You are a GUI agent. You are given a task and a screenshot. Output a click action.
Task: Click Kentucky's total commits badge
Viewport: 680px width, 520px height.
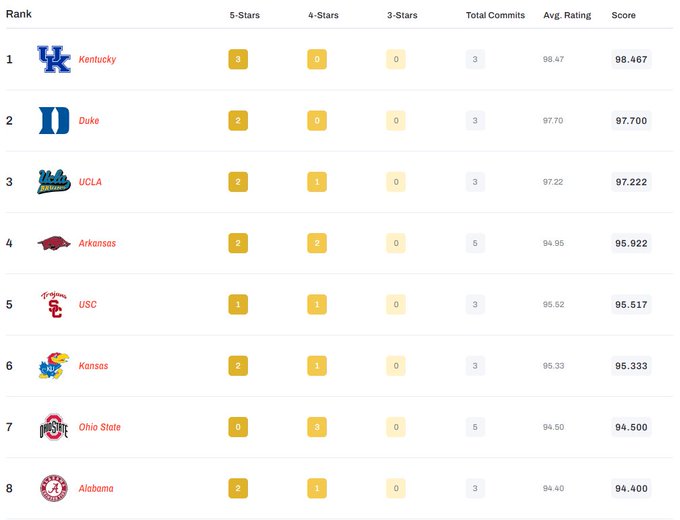(x=475, y=59)
